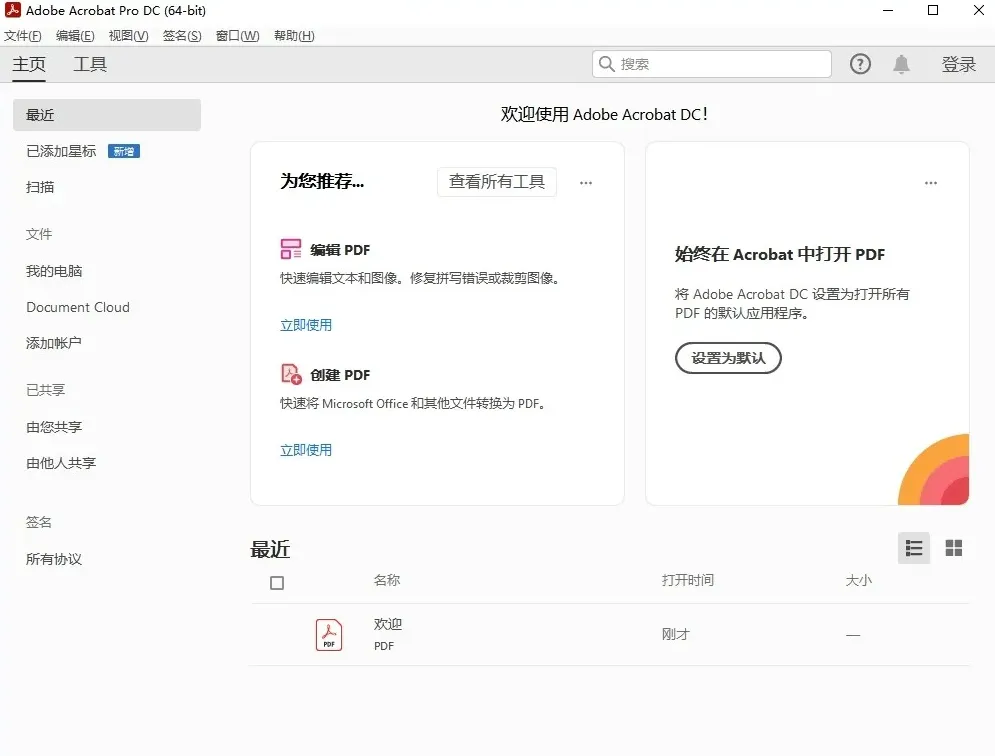Click the help question mark icon
Viewport: 995px width, 756px height.
pos(860,64)
